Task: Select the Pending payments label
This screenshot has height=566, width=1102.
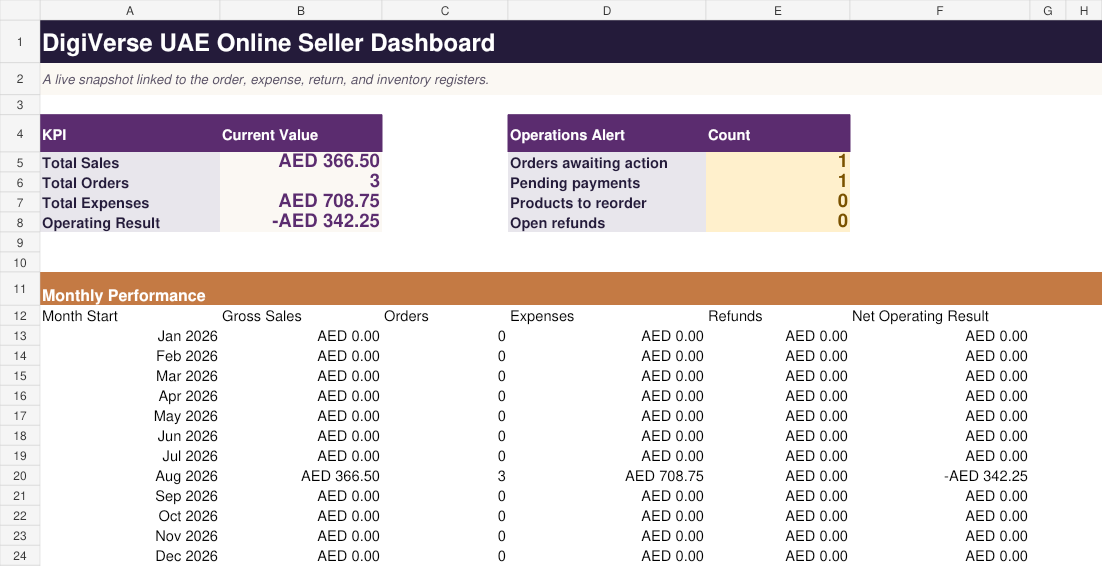Action: pos(607,182)
